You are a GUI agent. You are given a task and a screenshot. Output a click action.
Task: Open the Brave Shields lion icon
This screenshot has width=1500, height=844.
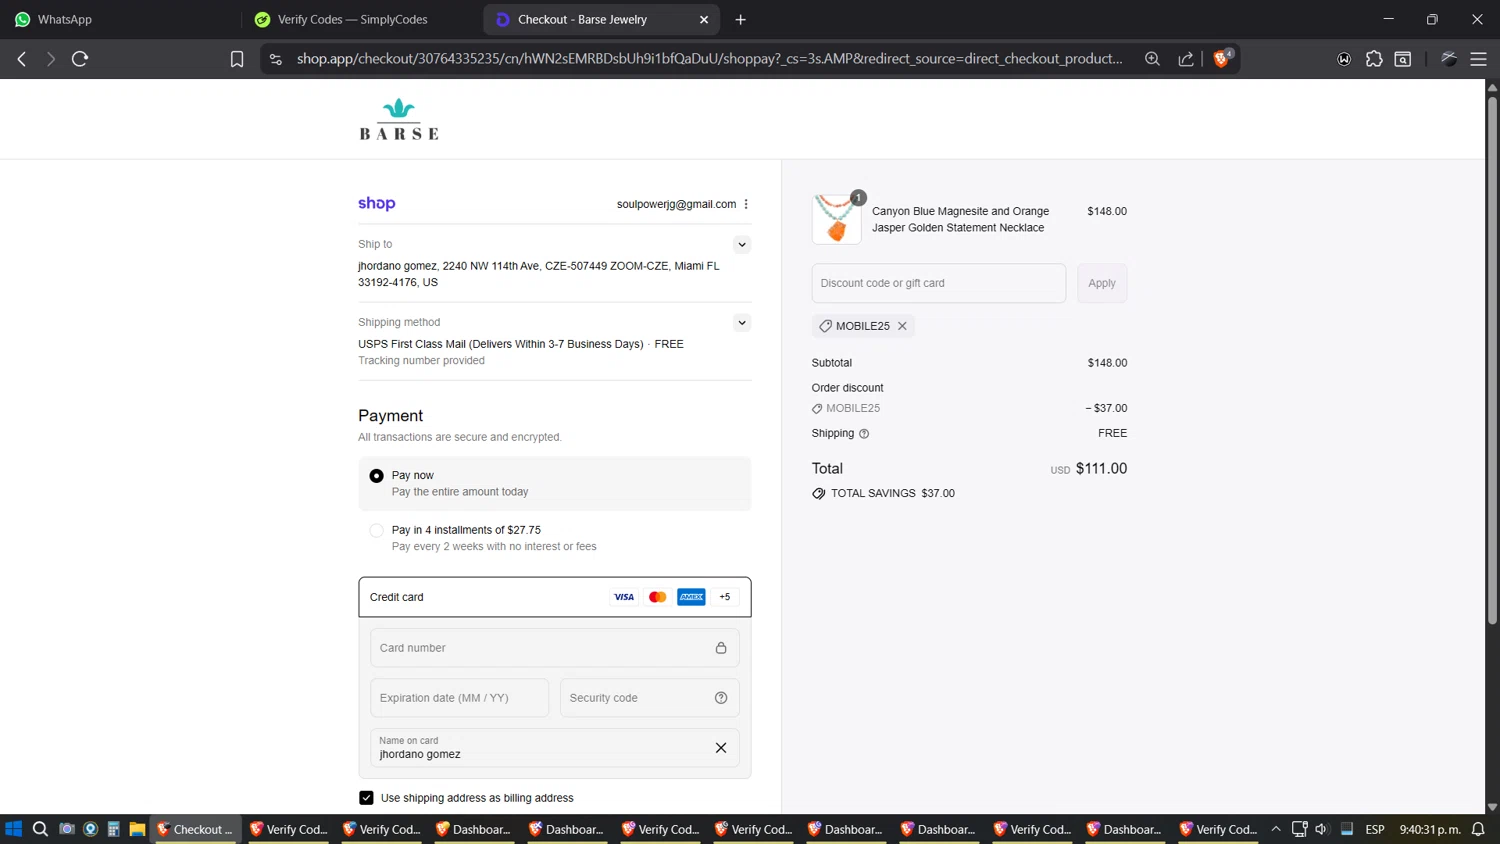[x=1221, y=59]
